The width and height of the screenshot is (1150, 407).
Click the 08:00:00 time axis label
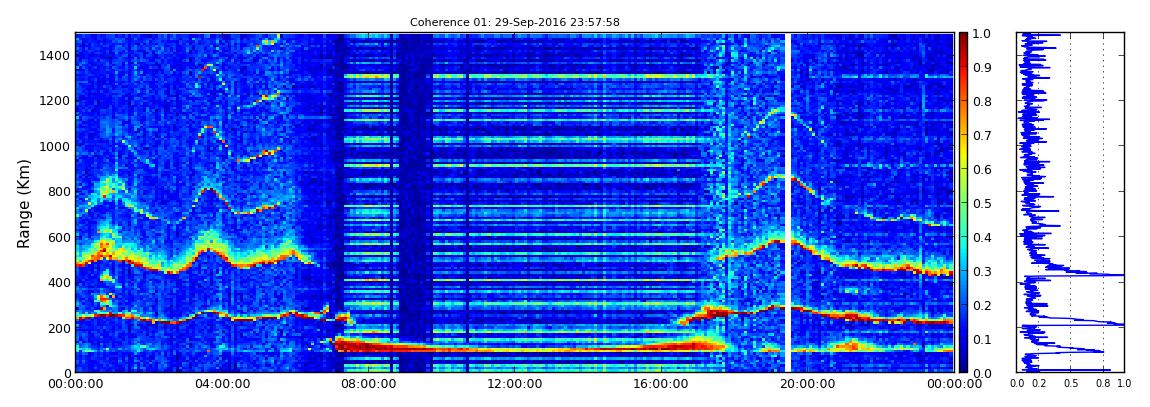pyautogui.click(x=367, y=384)
